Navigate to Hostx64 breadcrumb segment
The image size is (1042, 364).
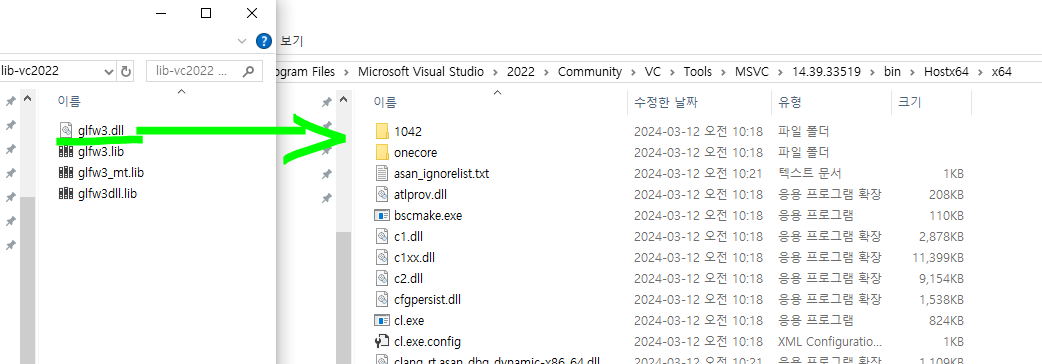(x=946, y=72)
